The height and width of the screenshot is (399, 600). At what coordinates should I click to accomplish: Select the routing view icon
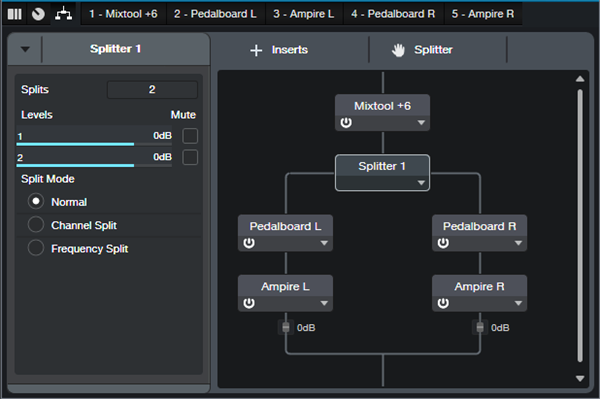[63, 14]
